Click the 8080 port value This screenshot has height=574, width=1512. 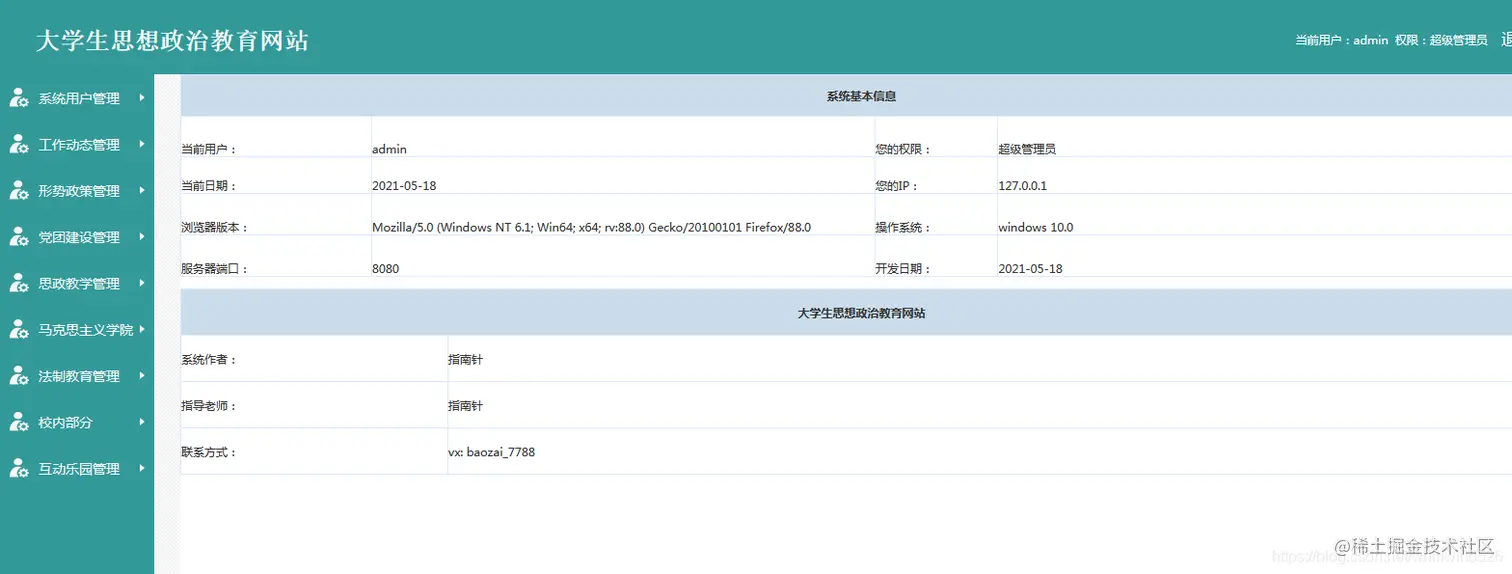pyautogui.click(x=385, y=269)
